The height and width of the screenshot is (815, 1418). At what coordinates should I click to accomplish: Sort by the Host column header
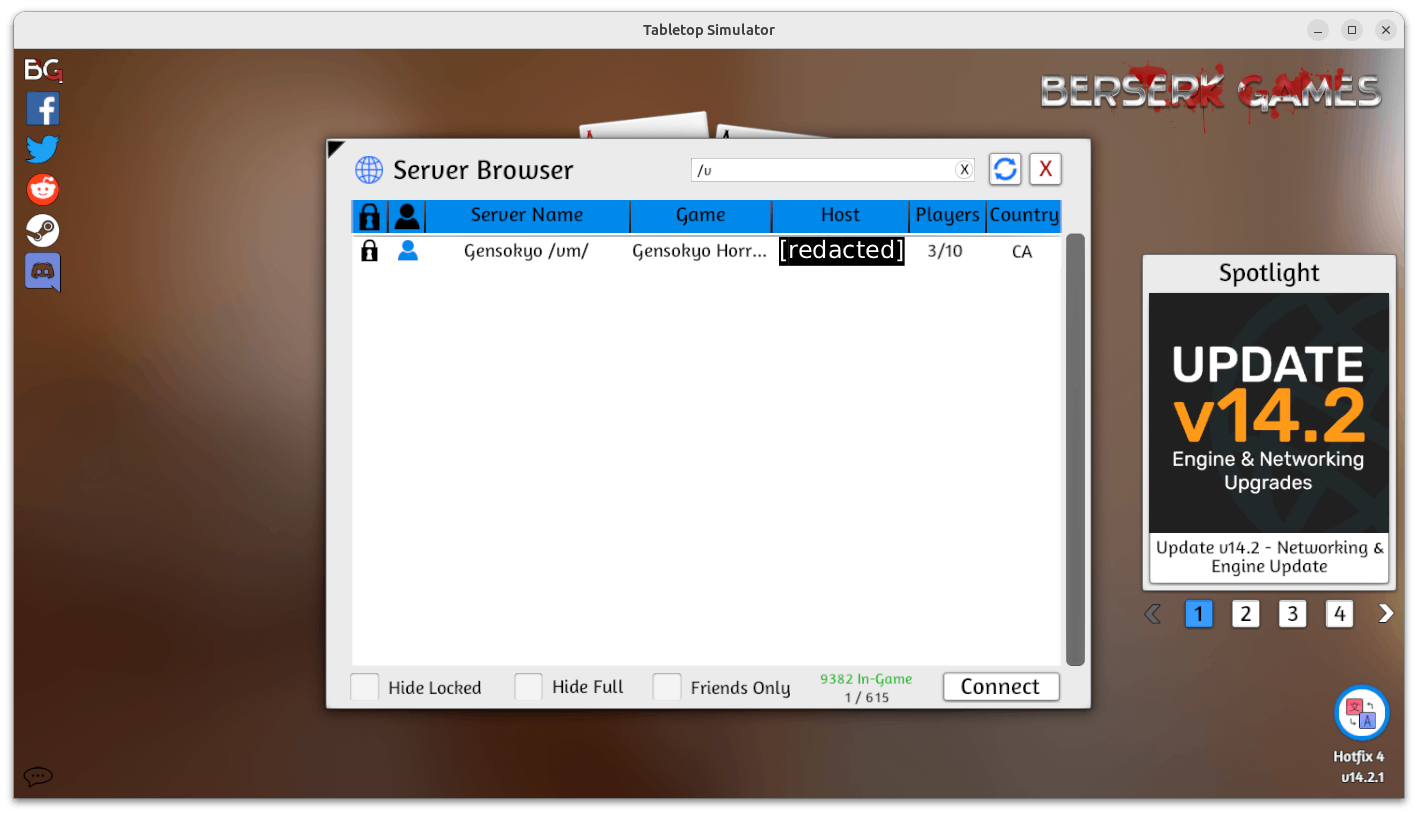click(840, 216)
